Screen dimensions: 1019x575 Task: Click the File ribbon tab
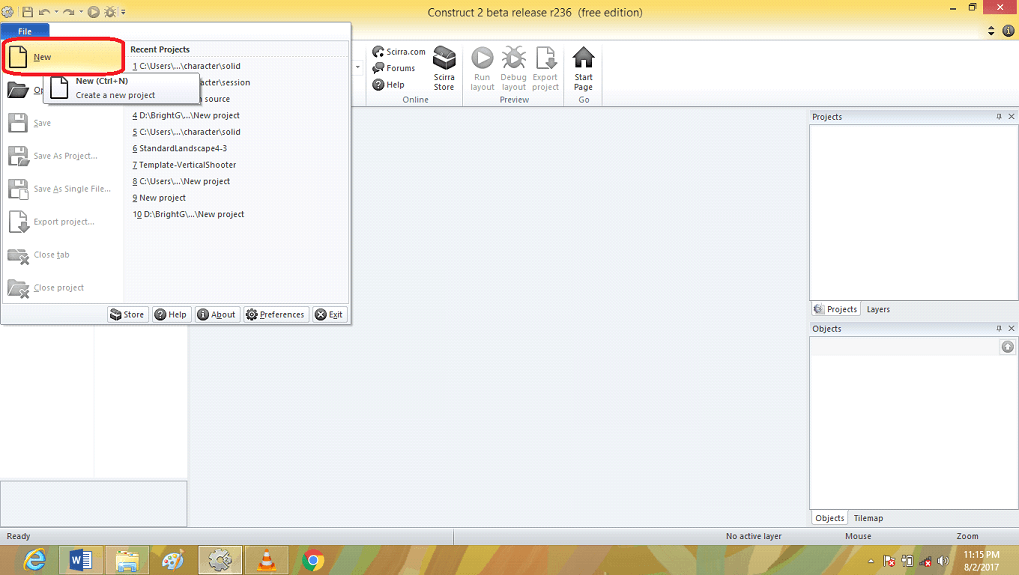[x=25, y=31]
